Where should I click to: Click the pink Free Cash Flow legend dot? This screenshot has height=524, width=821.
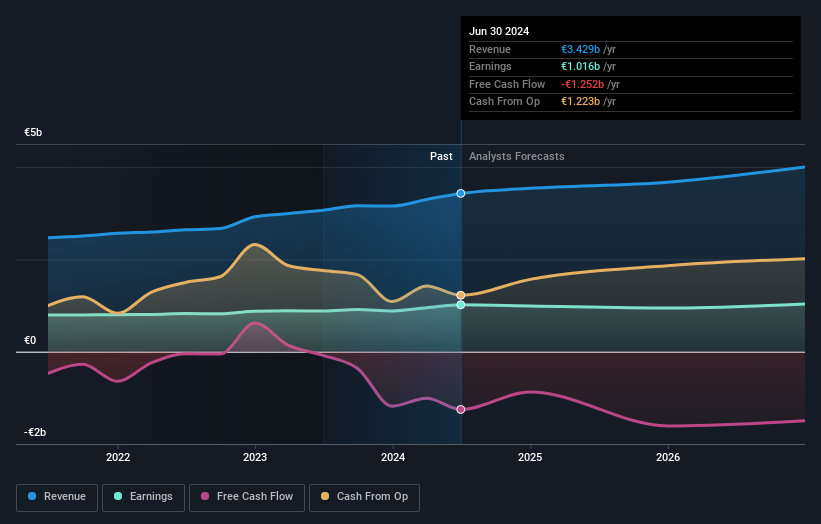(205, 496)
